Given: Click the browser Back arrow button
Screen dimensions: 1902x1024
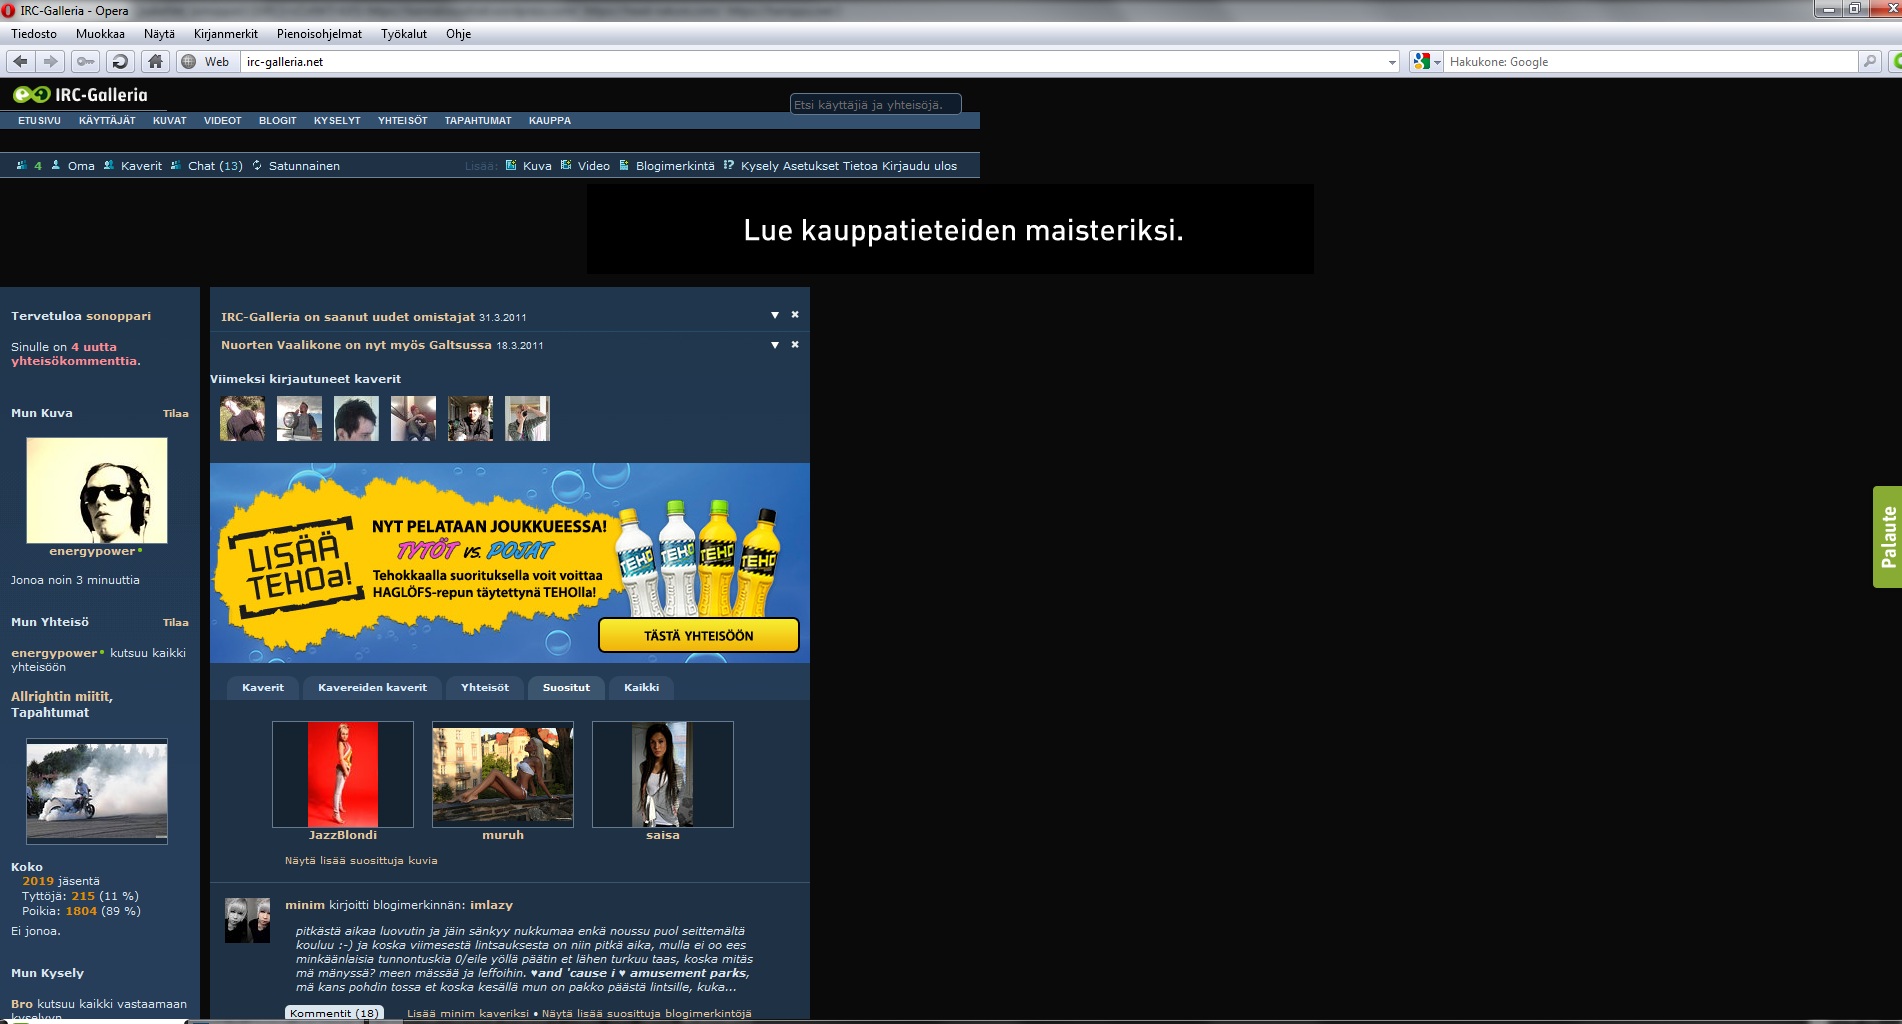Looking at the screenshot, I should coord(20,62).
